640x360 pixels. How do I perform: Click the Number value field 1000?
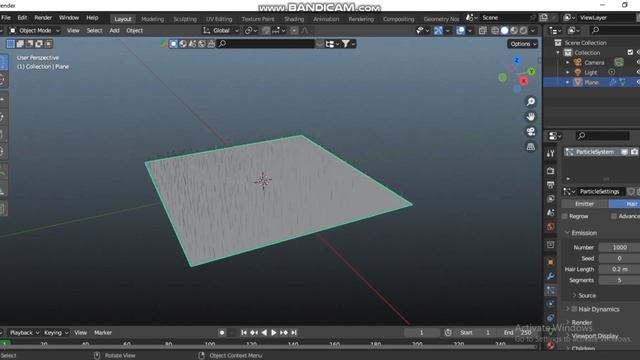(x=619, y=247)
